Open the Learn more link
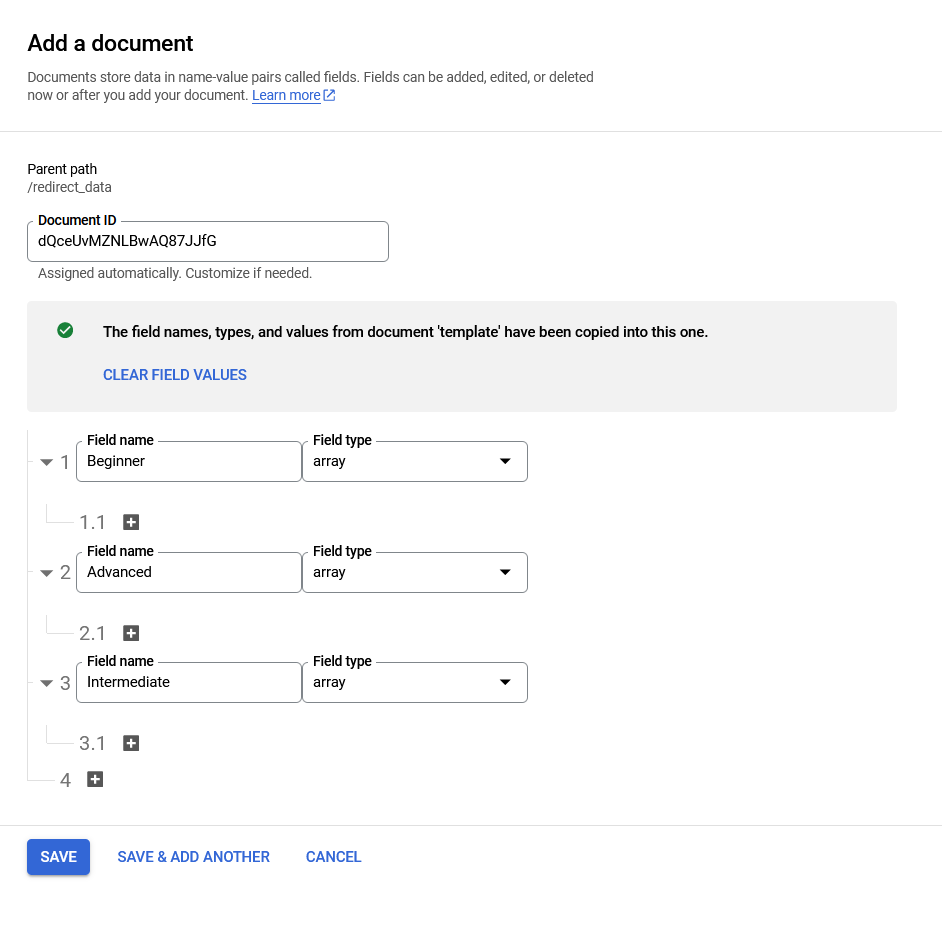 (x=286, y=96)
